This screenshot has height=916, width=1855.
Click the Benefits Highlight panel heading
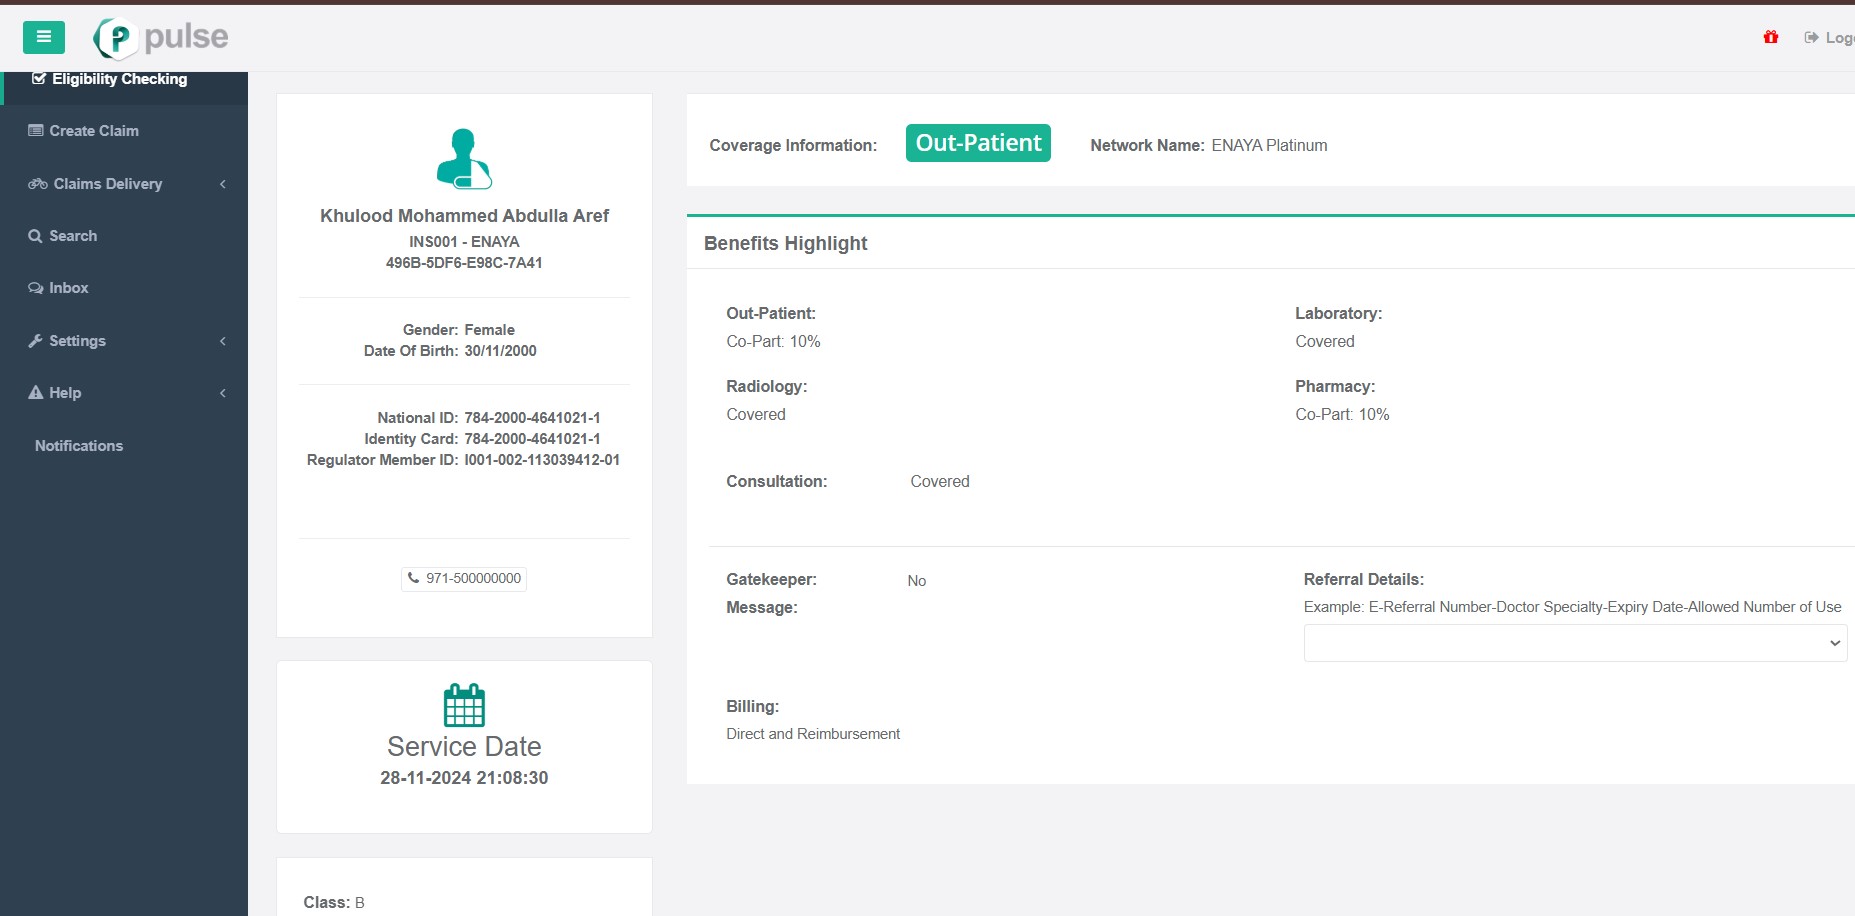(785, 243)
